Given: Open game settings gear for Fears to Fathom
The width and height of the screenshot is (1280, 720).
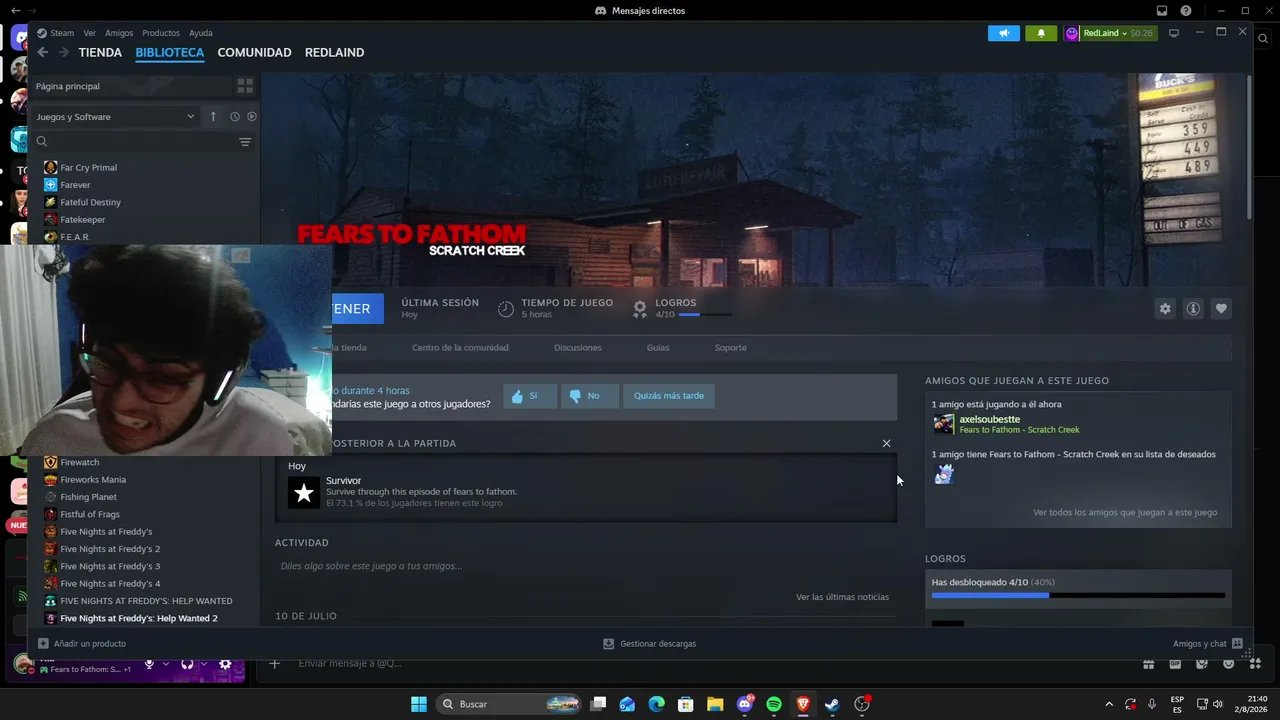Looking at the screenshot, I should tap(1165, 309).
